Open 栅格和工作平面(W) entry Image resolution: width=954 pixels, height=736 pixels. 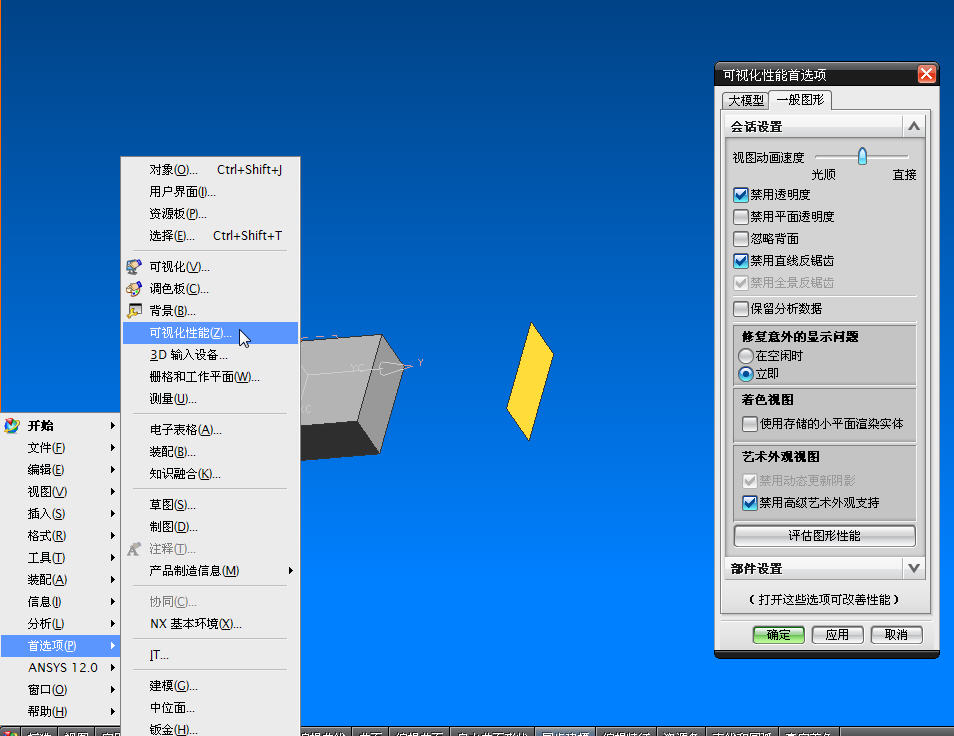click(211, 377)
